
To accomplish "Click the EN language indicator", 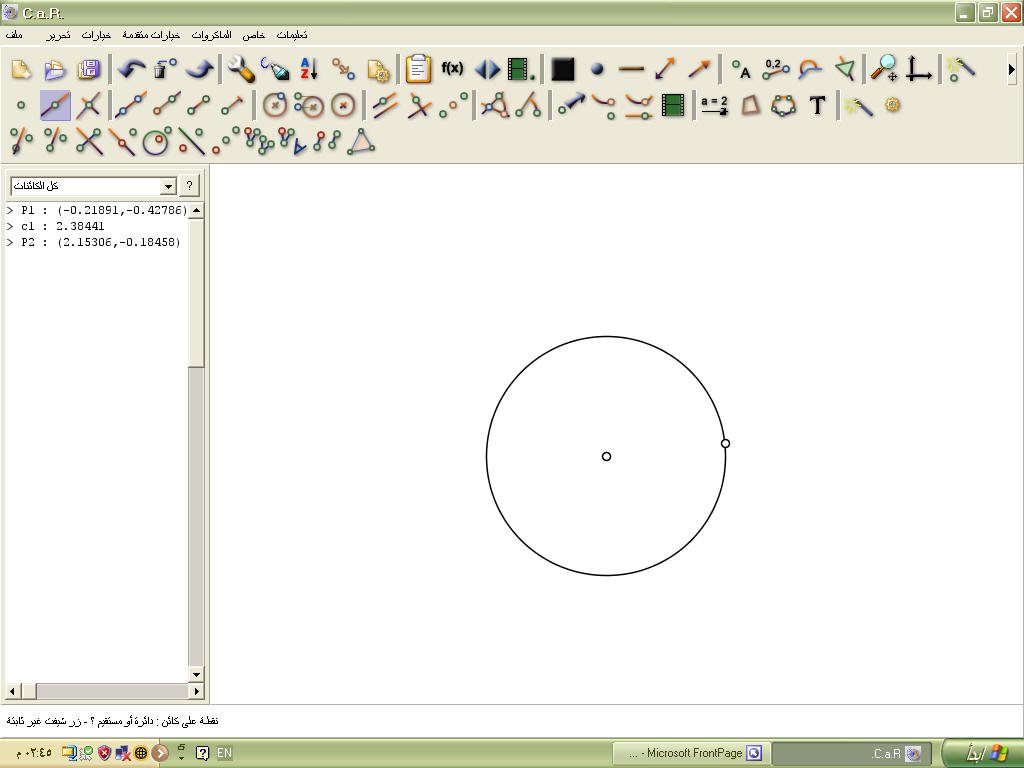I will click(x=224, y=753).
